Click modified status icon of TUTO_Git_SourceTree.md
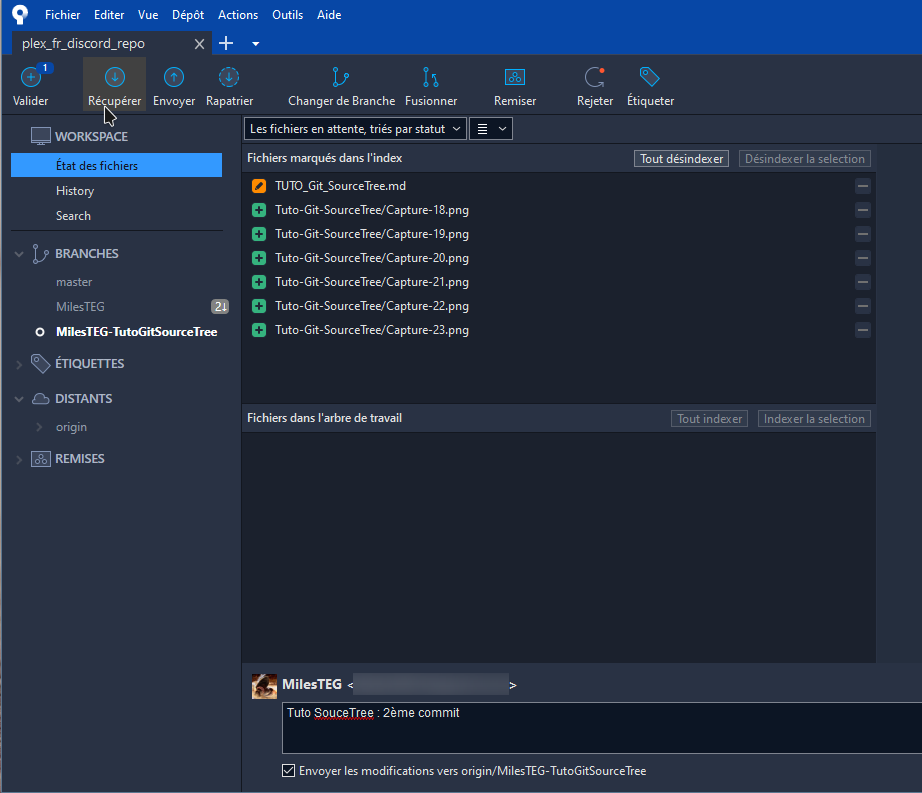The width and height of the screenshot is (922, 793). pyautogui.click(x=259, y=186)
